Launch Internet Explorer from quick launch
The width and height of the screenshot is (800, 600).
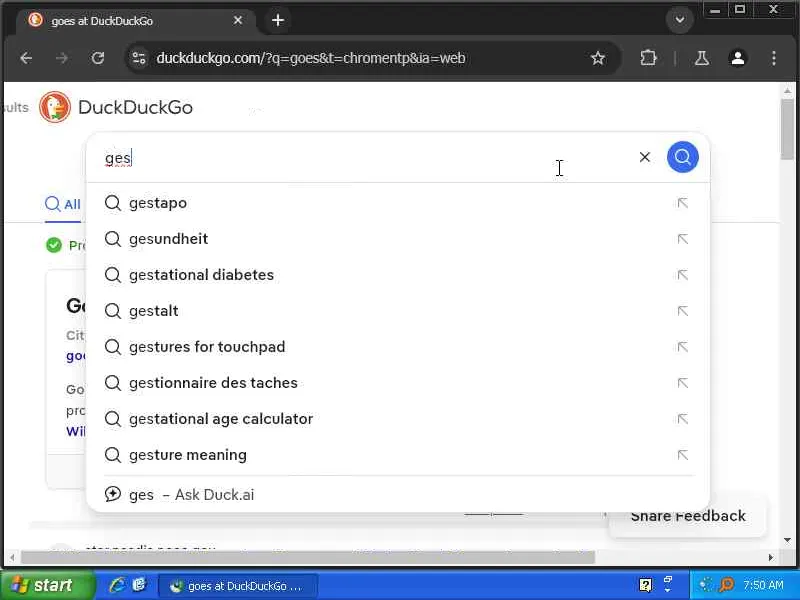point(117,585)
